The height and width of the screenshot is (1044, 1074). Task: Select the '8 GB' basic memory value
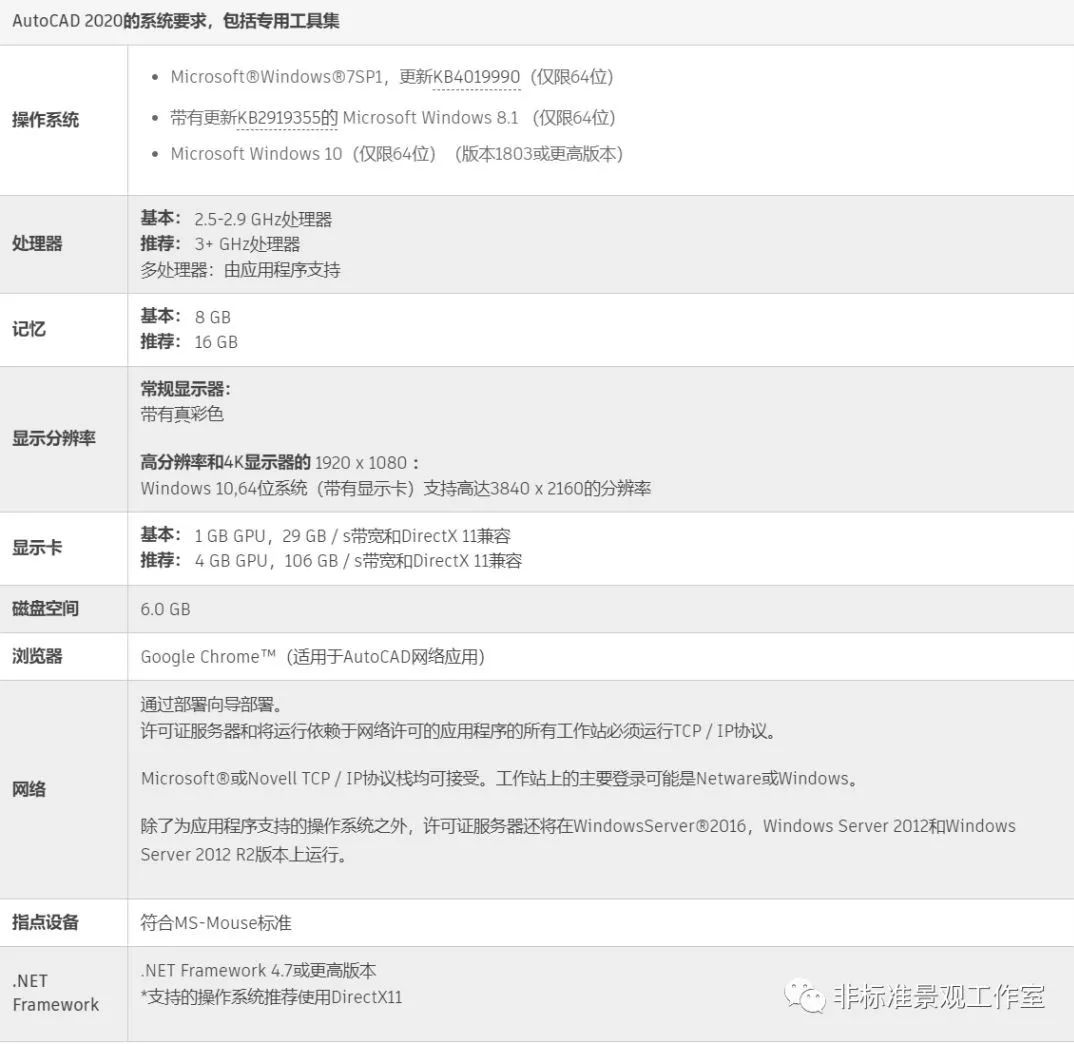[213, 317]
